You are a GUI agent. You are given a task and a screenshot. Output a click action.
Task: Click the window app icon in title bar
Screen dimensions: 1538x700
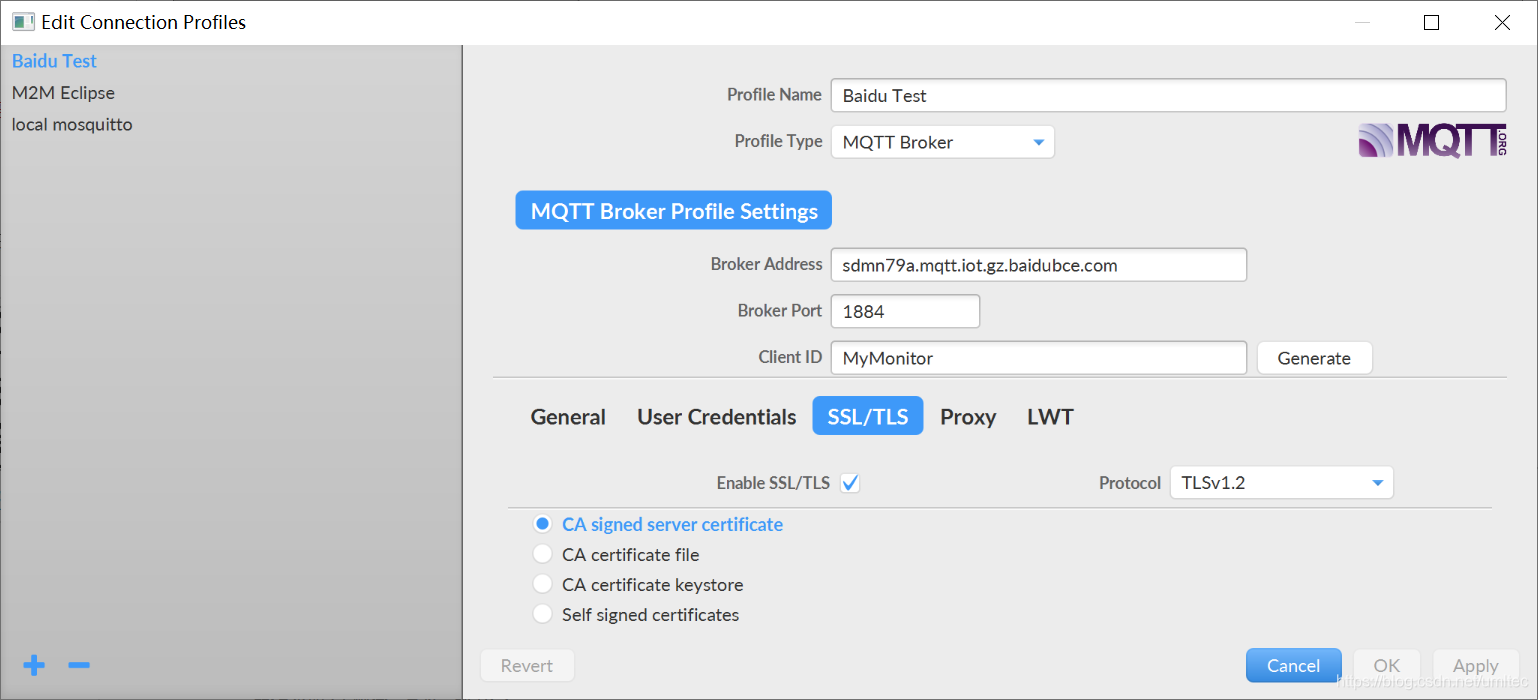coord(22,21)
